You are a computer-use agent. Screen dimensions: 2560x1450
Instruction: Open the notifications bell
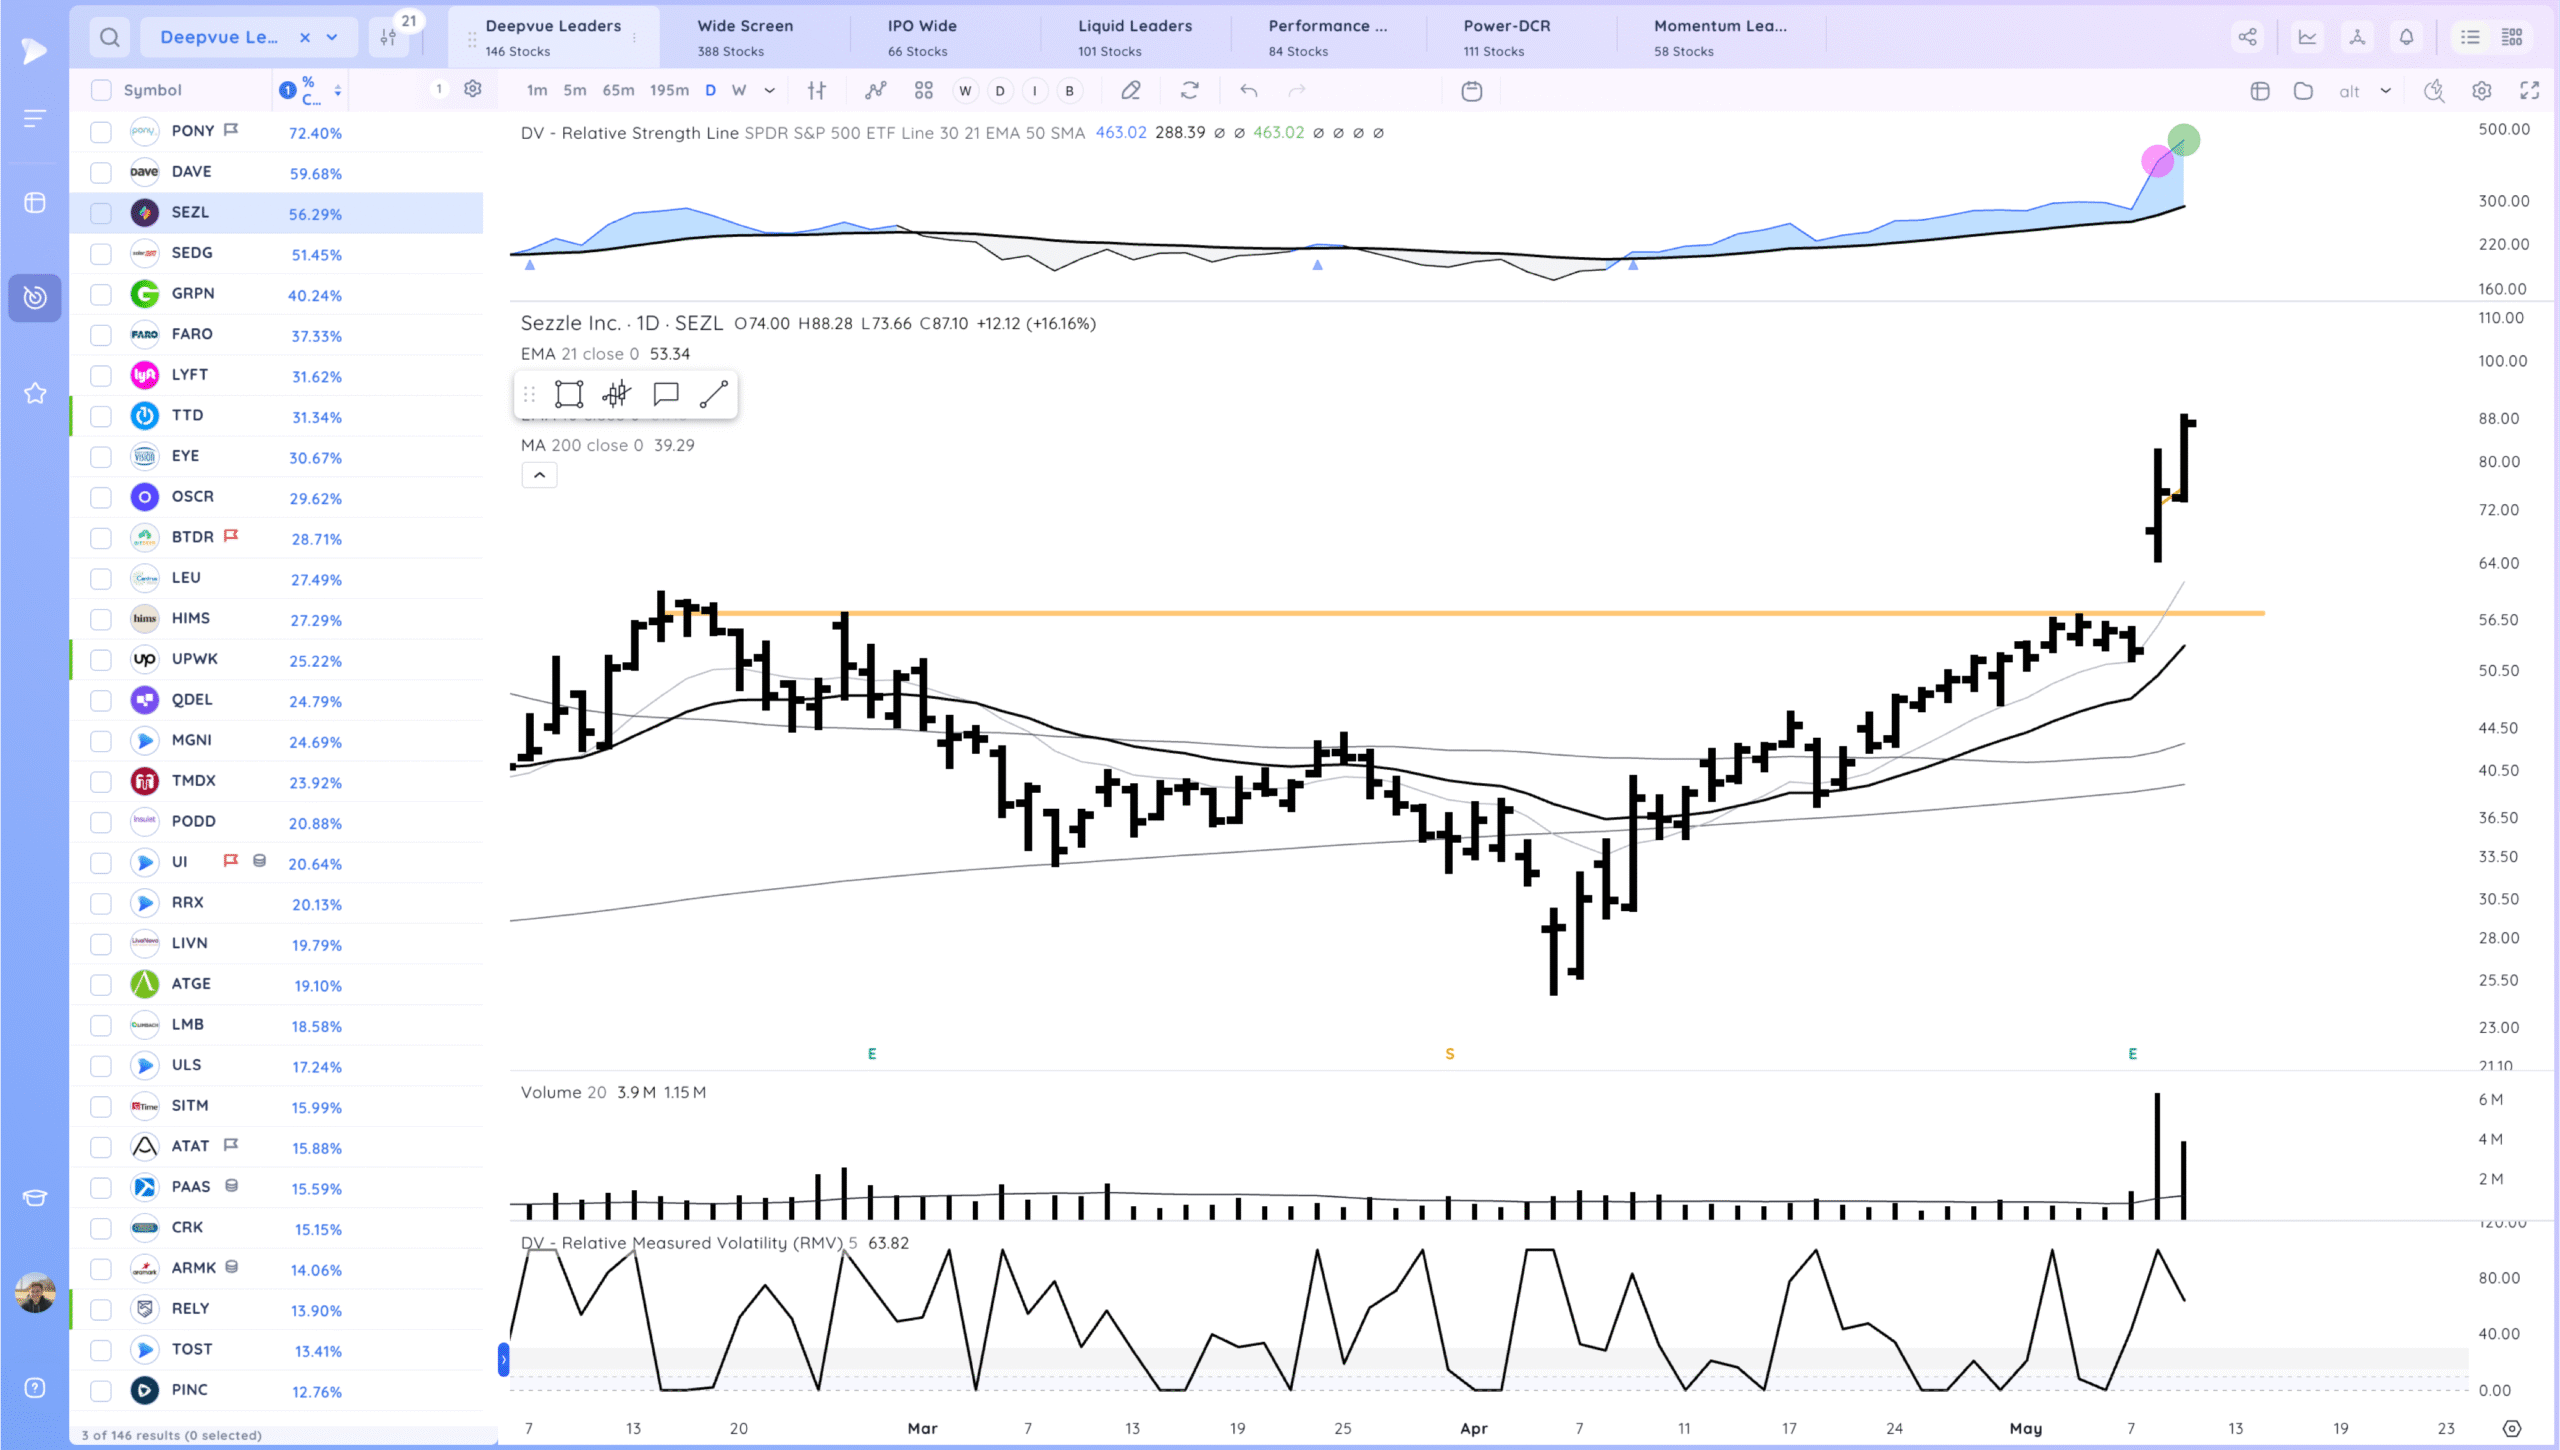pos(2406,38)
